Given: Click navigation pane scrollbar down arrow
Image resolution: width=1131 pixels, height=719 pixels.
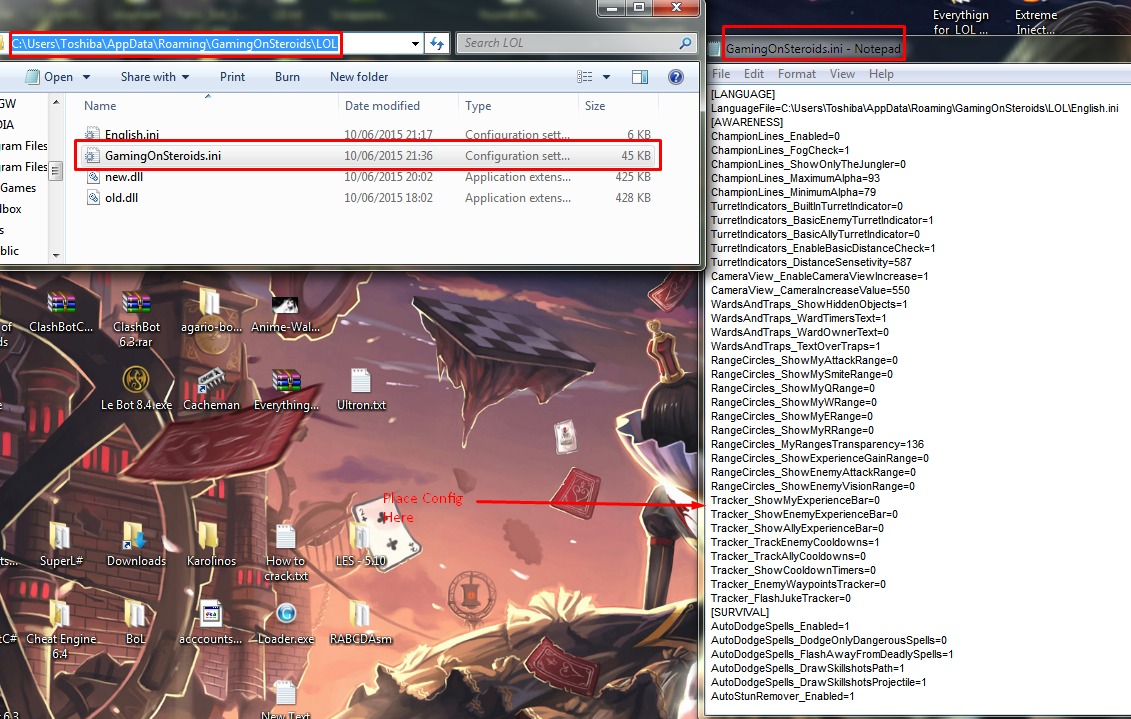Looking at the screenshot, I should point(56,255).
